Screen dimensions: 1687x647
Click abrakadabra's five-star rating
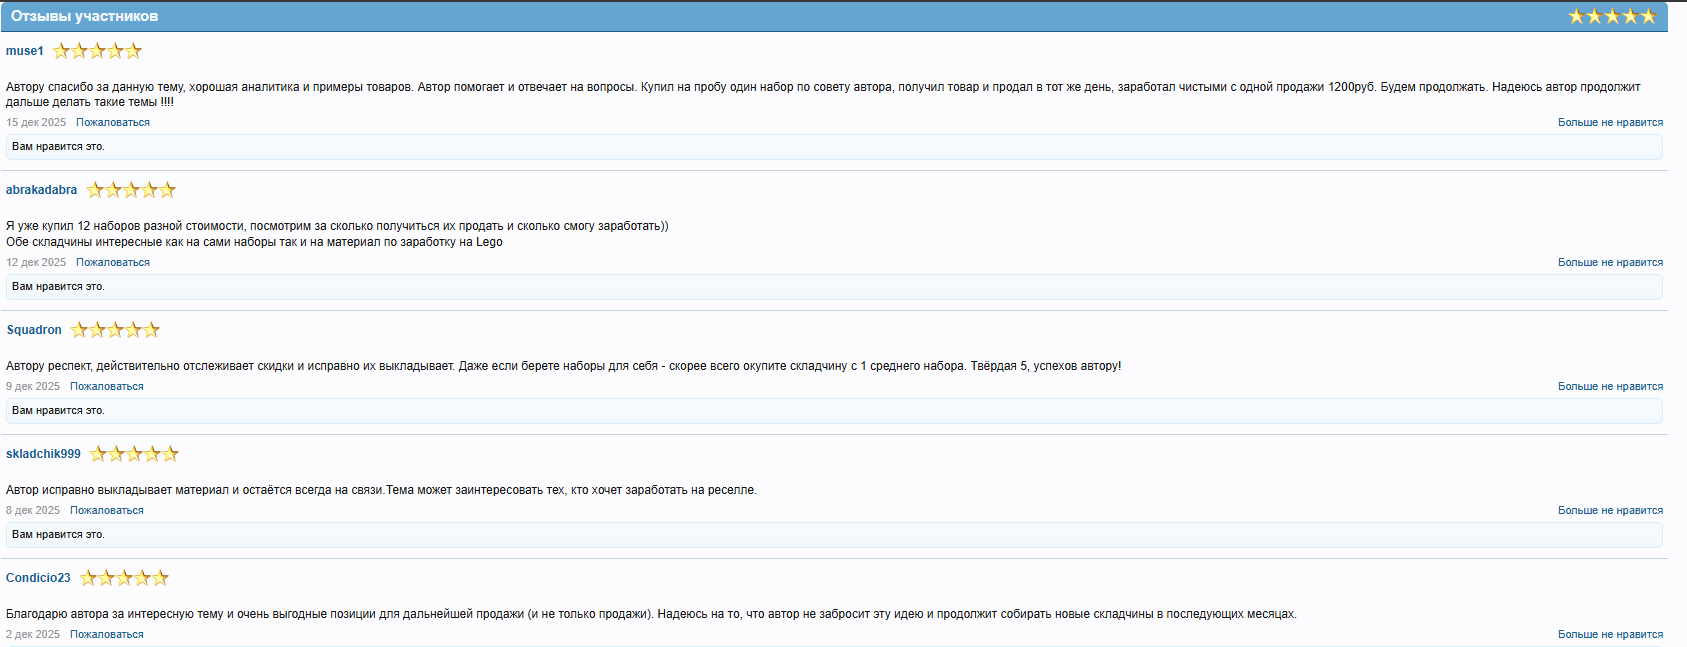[131, 190]
